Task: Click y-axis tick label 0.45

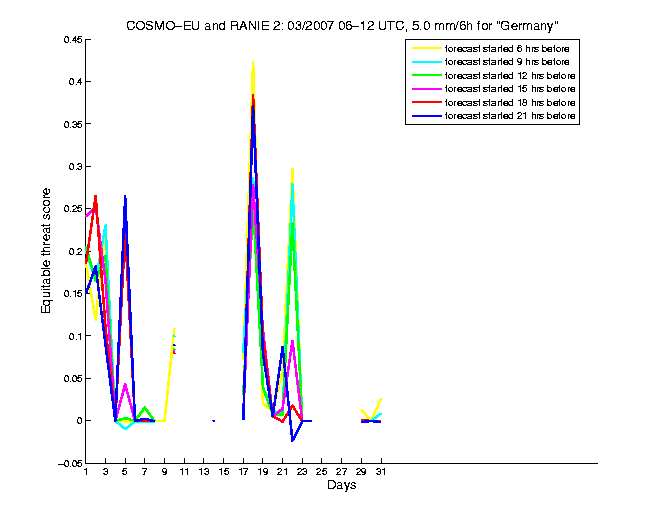Action: [73, 40]
